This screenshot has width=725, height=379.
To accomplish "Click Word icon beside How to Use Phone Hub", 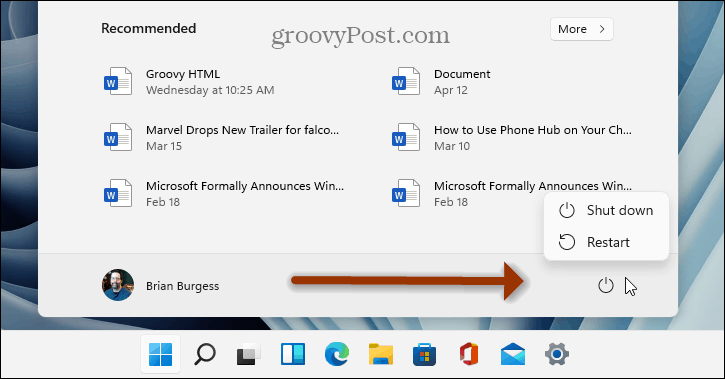I will [406, 137].
